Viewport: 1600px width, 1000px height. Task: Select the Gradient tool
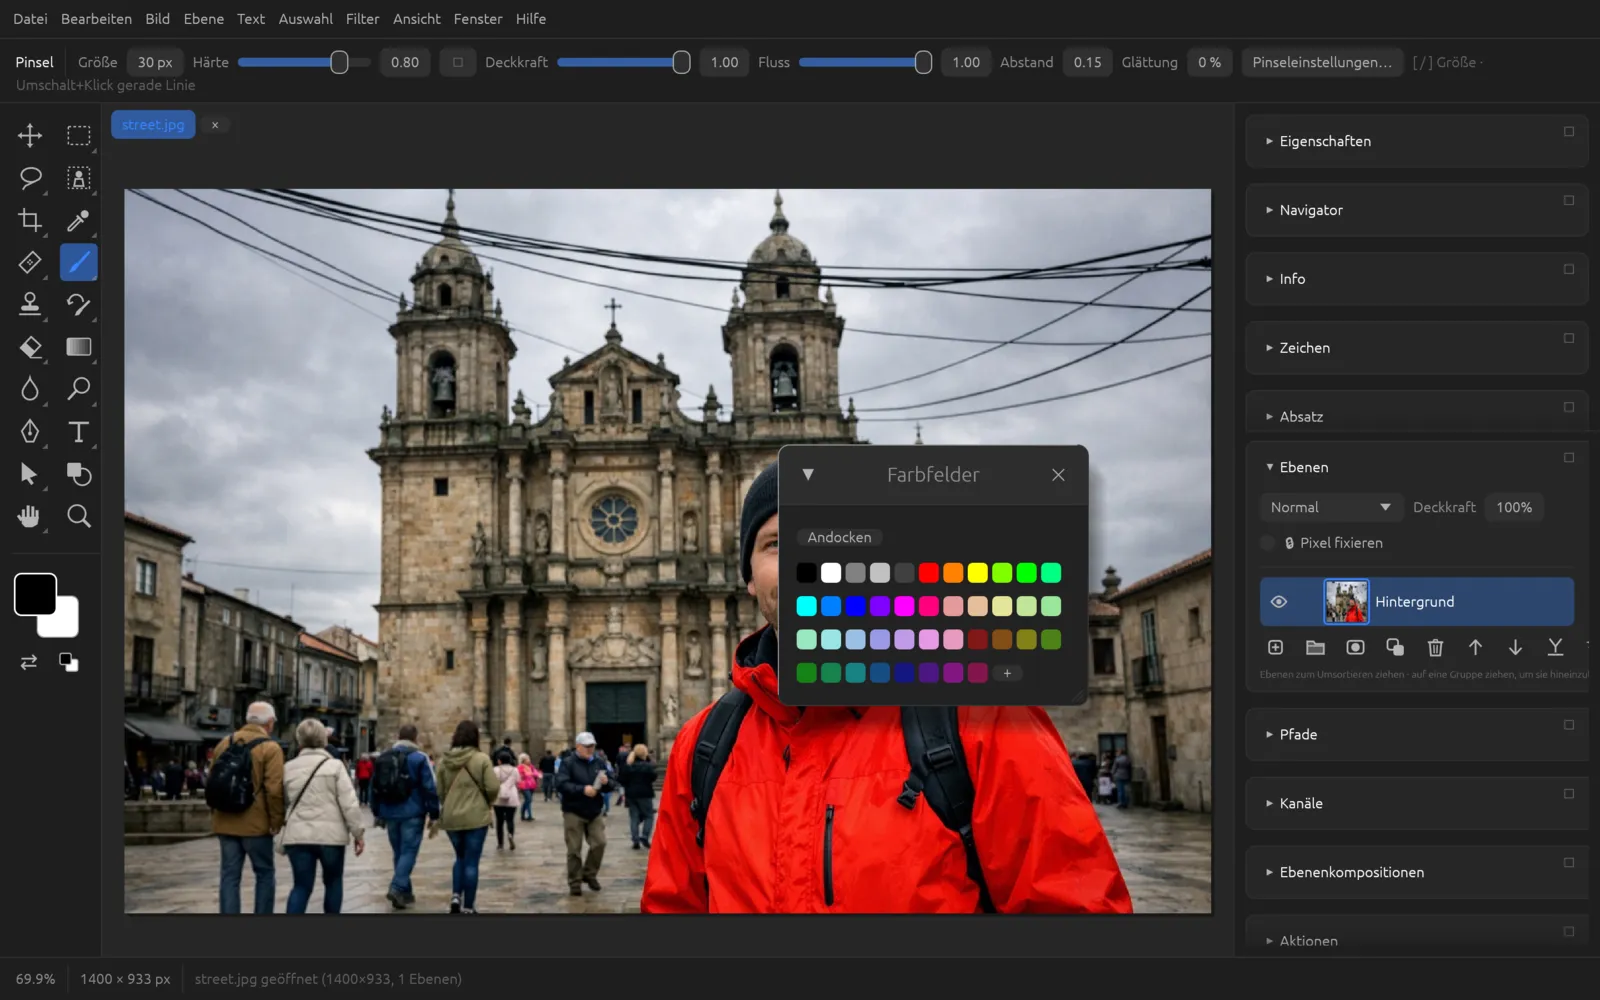coord(79,347)
